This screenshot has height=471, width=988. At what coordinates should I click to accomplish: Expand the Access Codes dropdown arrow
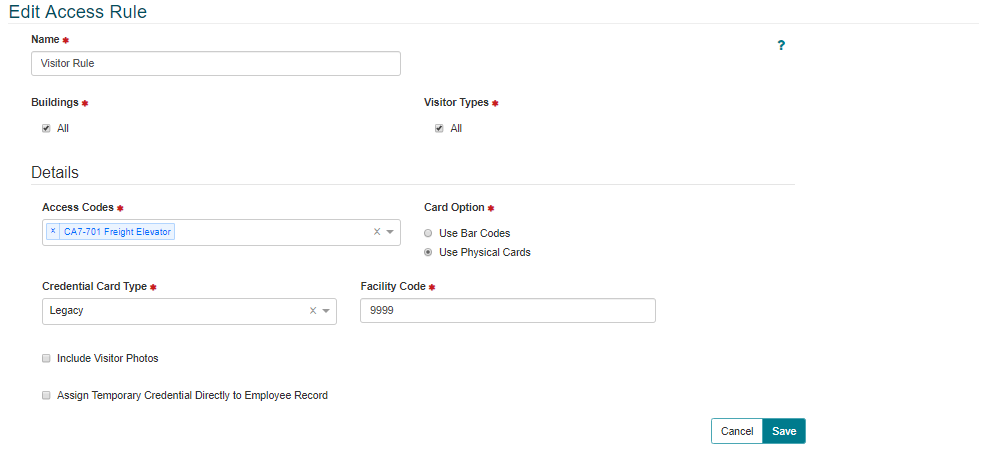click(390, 232)
